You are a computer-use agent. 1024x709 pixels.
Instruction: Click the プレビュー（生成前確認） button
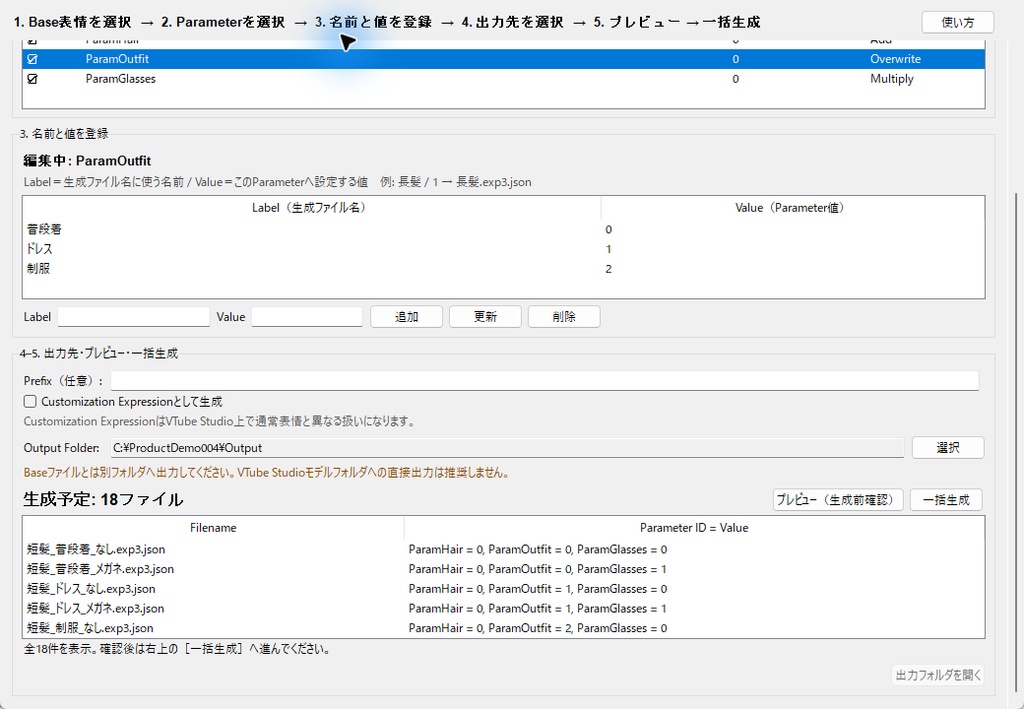(x=838, y=500)
